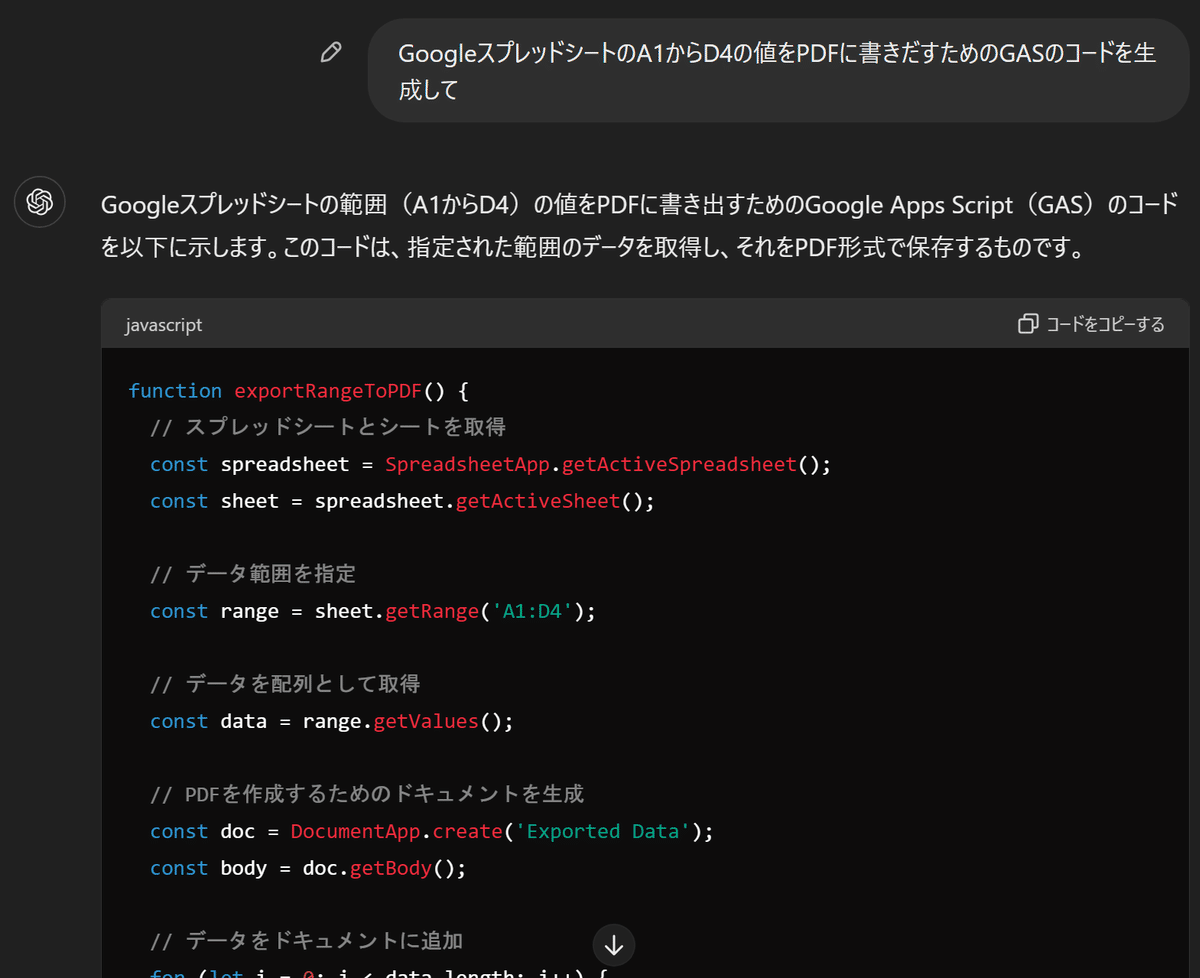The width and height of the screenshot is (1200, 978).
Task: Click the copy code button (コードをコピーする)
Action: point(1091,324)
